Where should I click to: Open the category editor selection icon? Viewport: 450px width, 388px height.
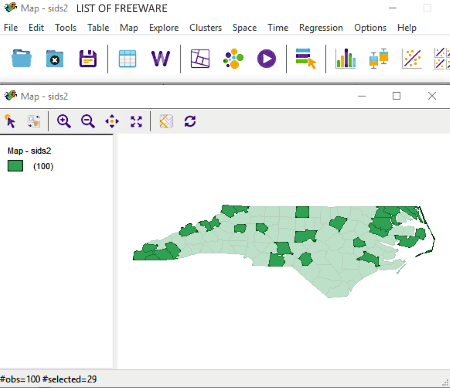click(306, 59)
